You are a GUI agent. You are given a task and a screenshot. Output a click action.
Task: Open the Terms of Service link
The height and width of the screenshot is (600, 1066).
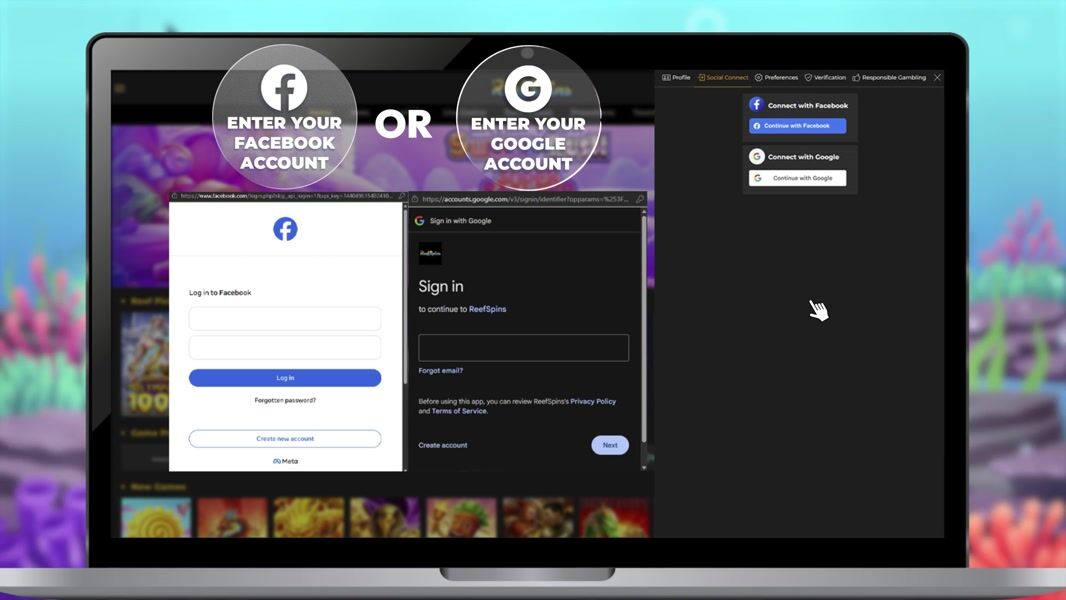[459, 411]
